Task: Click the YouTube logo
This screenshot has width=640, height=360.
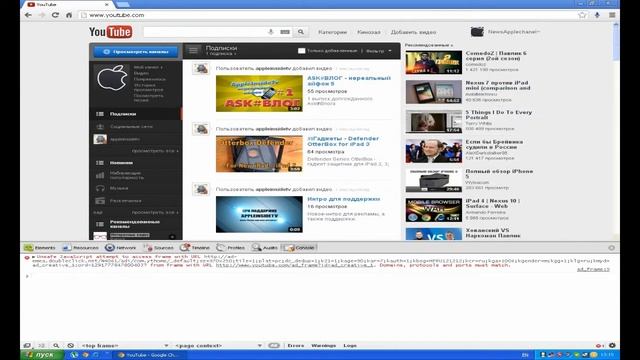Action: pos(110,32)
